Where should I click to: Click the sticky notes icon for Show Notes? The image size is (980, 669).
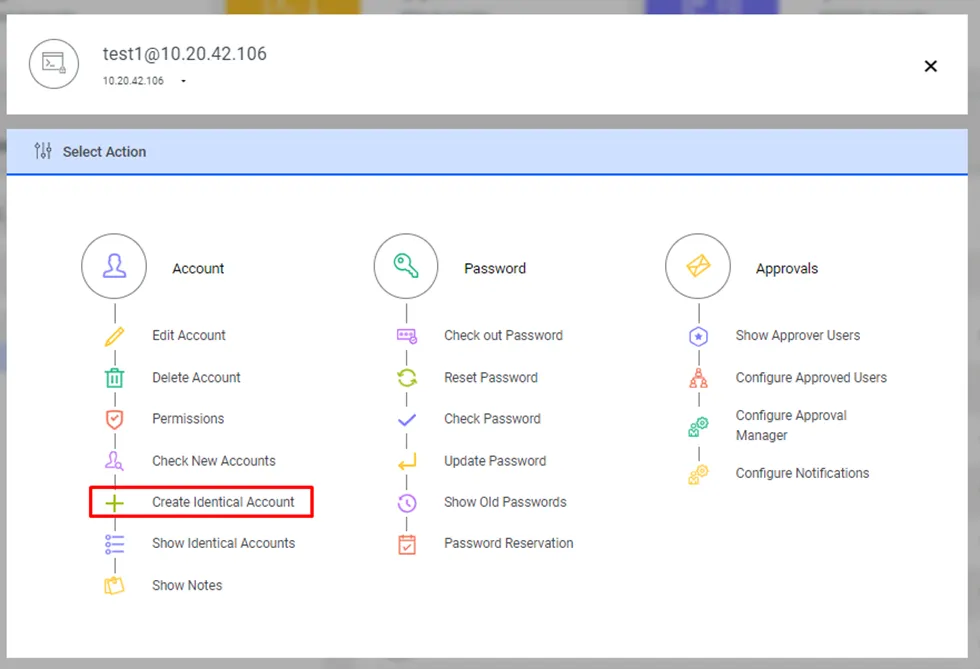click(x=114, y=586)
